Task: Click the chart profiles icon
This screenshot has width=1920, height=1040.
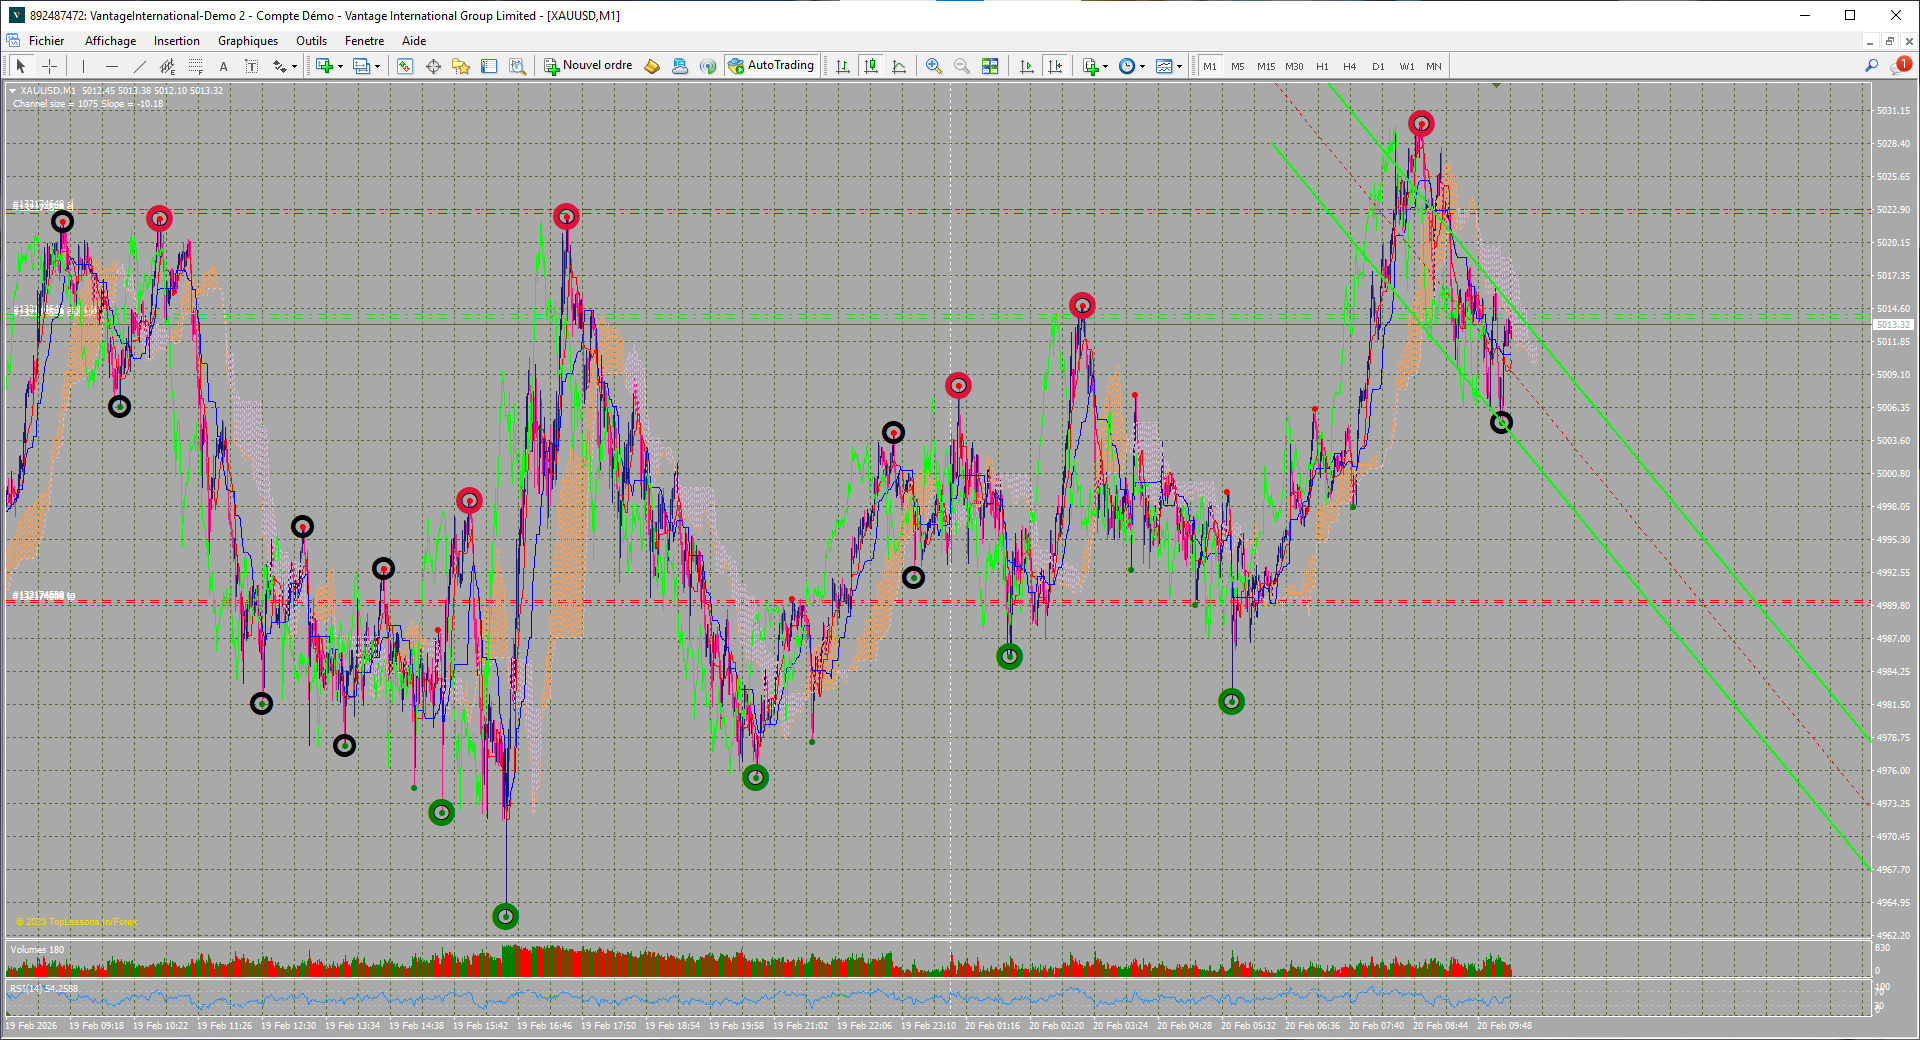Action: [x=361, y=66]
